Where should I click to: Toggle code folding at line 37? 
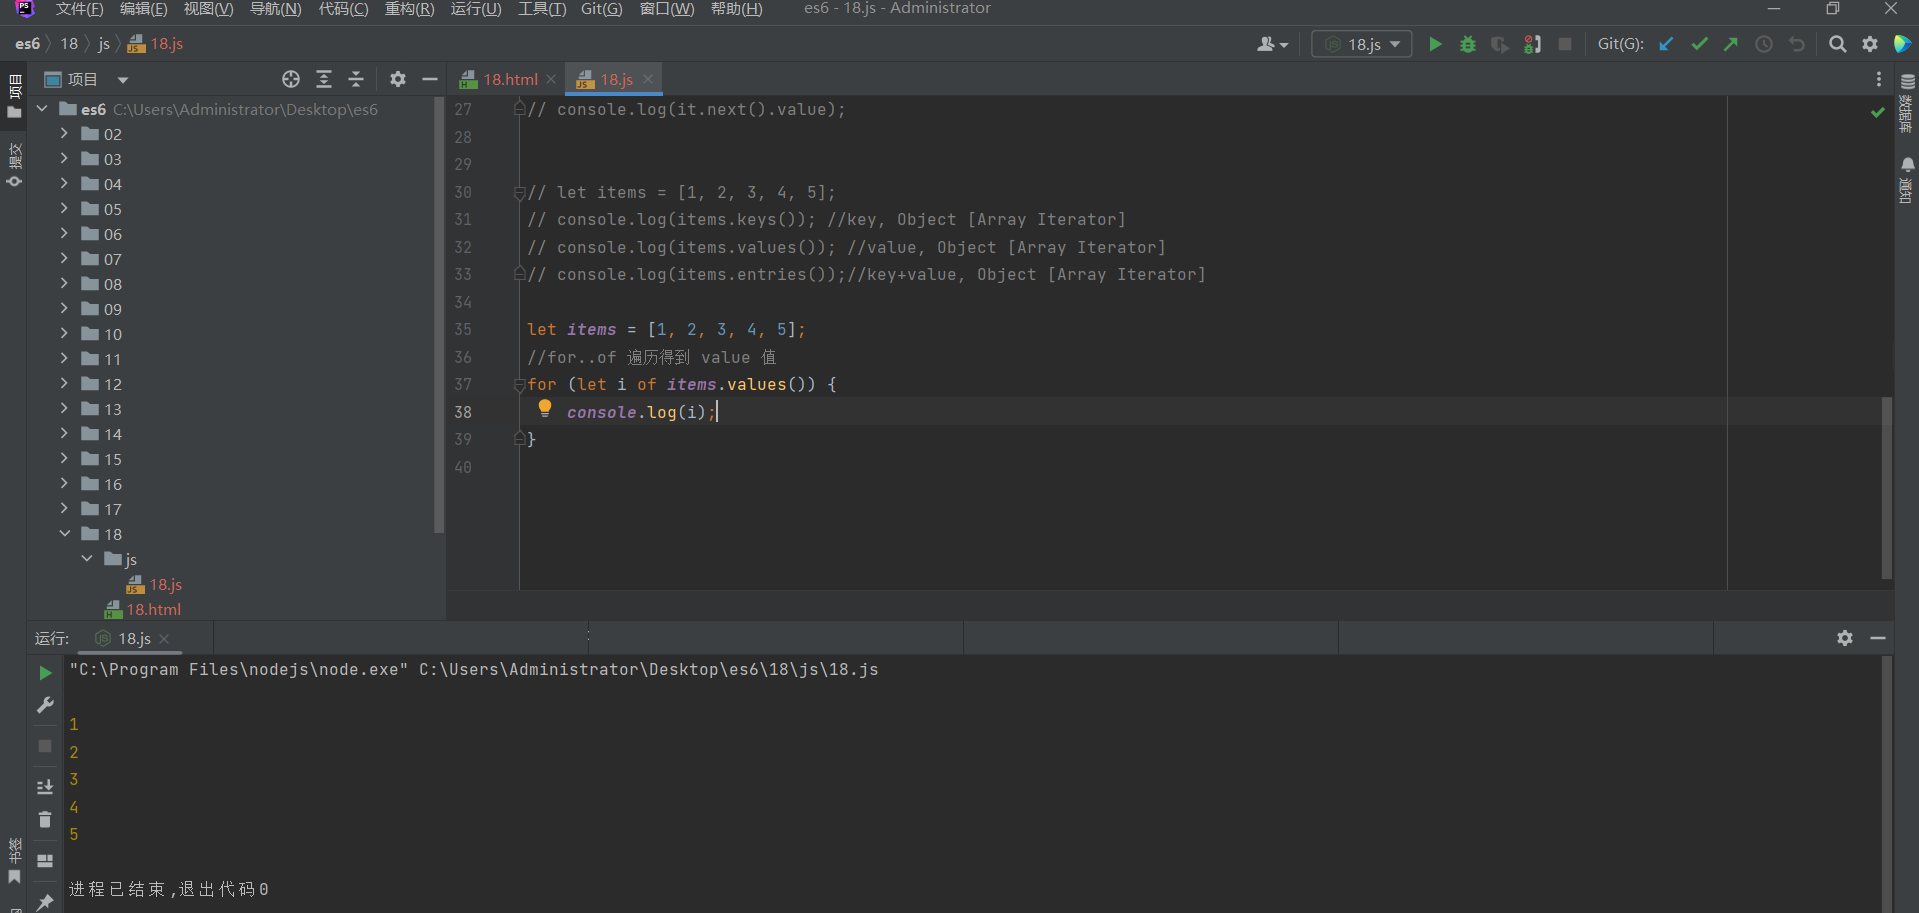(519, 384)
